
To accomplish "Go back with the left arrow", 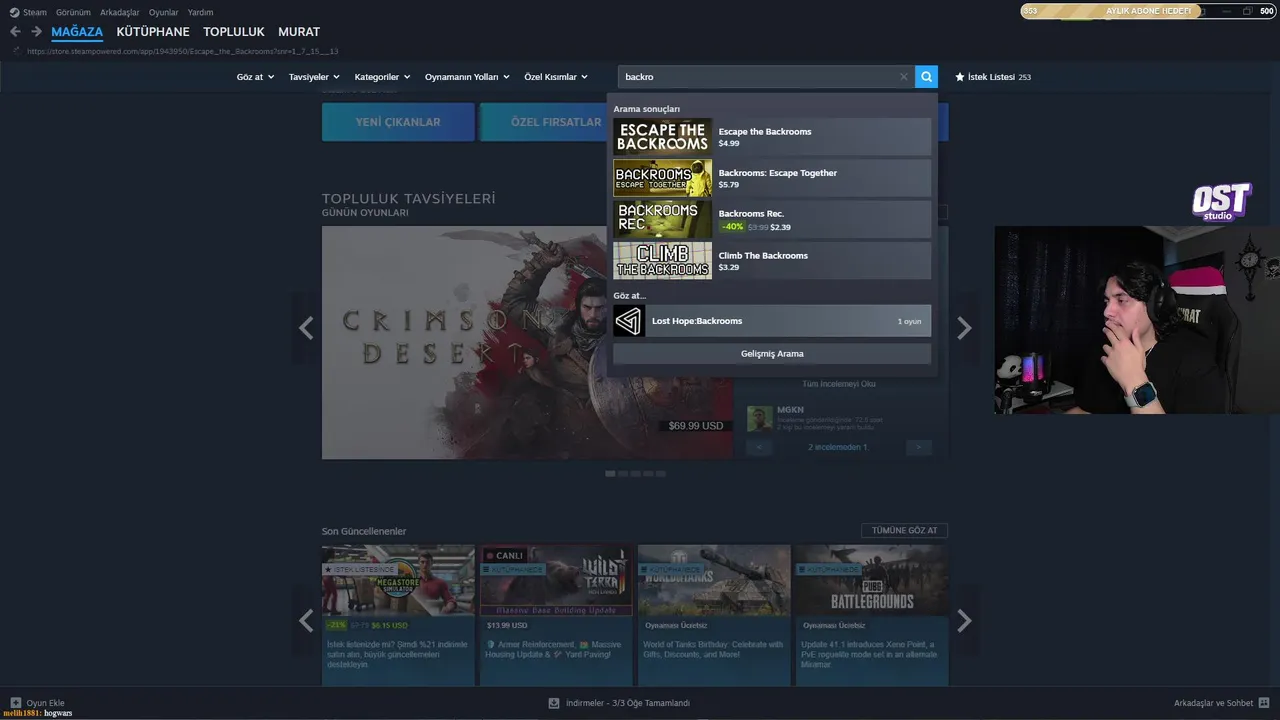I will 15,32.
